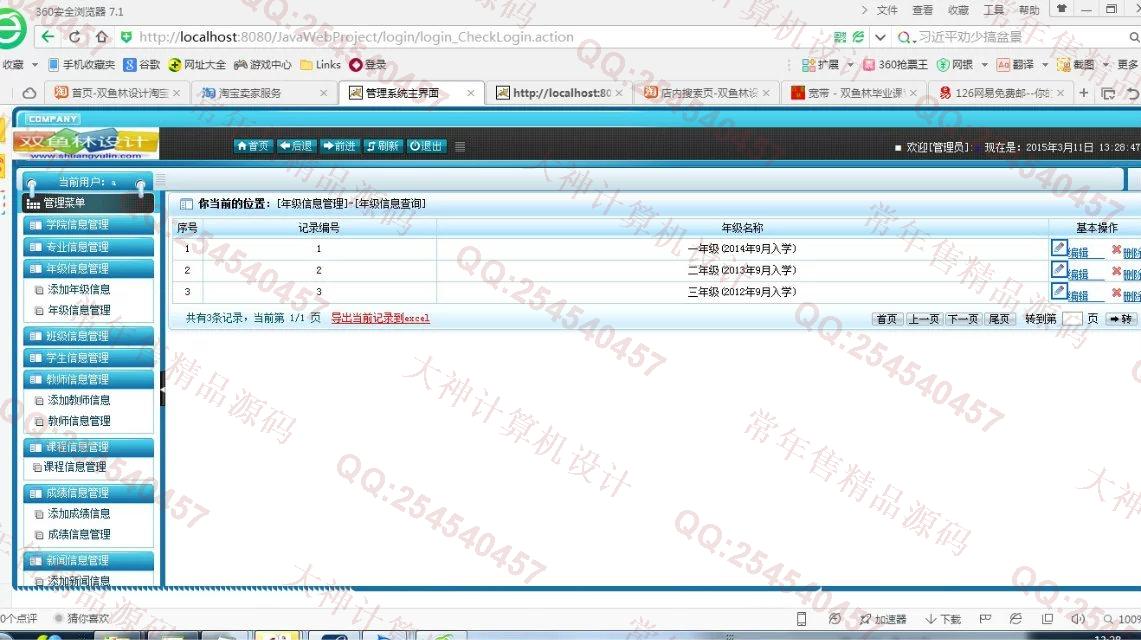Screen dimensions: 1141x640
Task: Click the 刷新 button in app toolbar
Action: (x=383, y=146)
